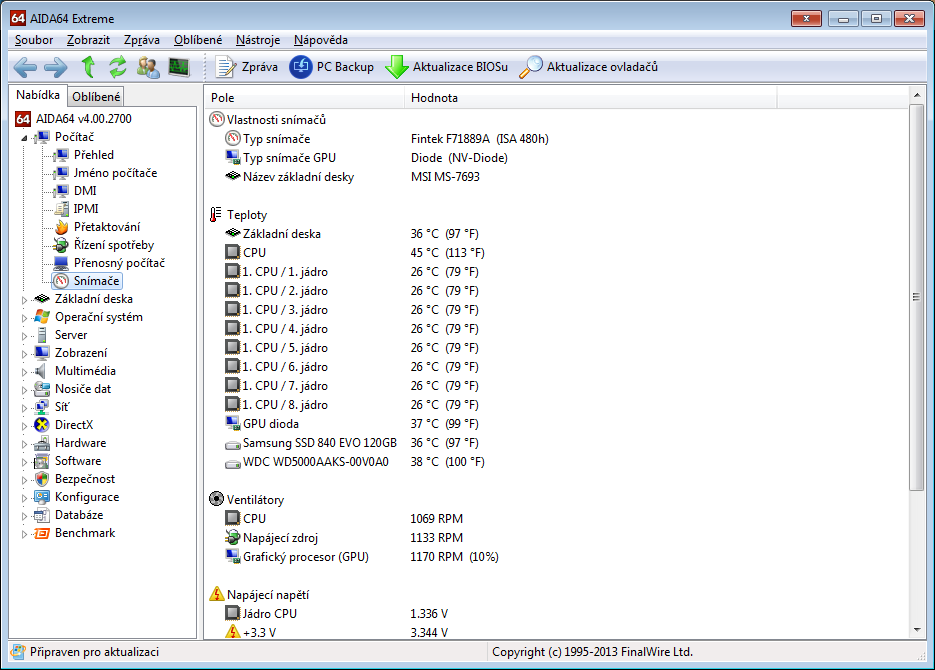The width and height of the screenshot is (935, 670).
Task: Go forward with the blue right arrow
Action: [56, 67]
